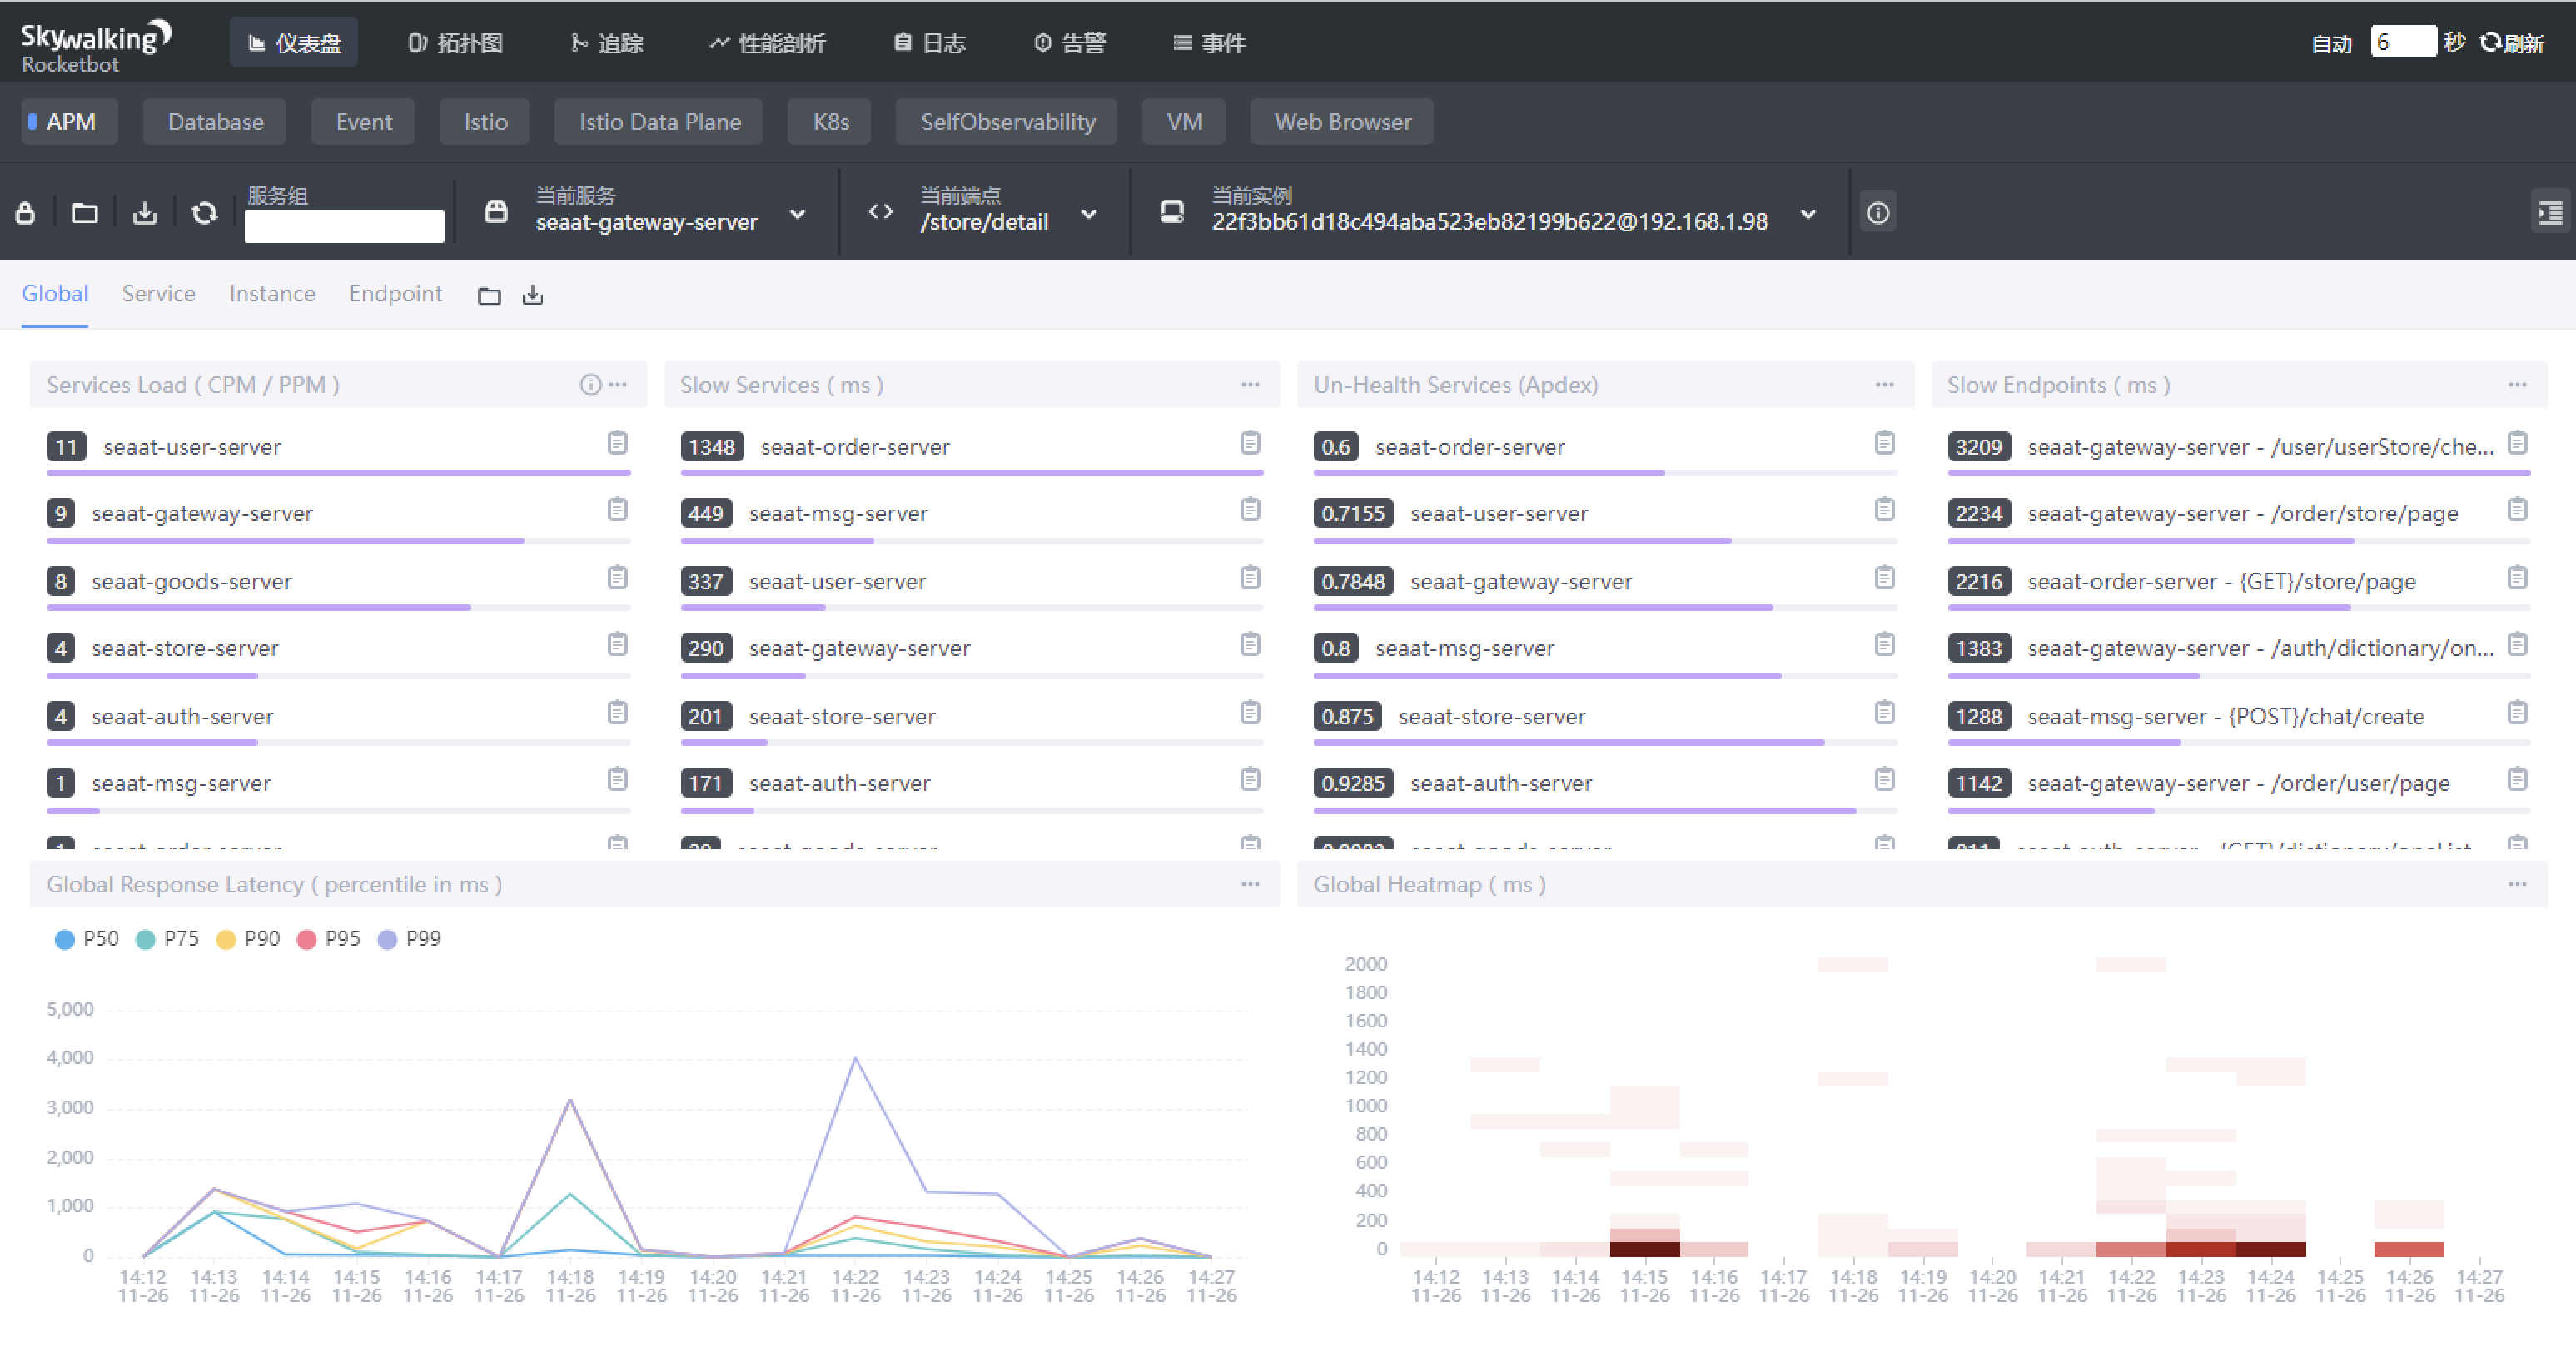Click the download icon next to Endpoint tab
2576x1367 pixels.
click(533, 295)
